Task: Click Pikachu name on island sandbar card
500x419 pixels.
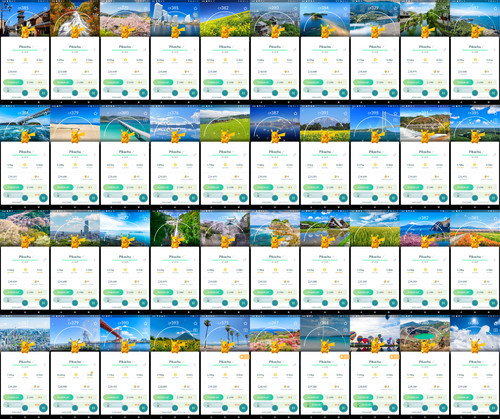Action: coord(324,47)
